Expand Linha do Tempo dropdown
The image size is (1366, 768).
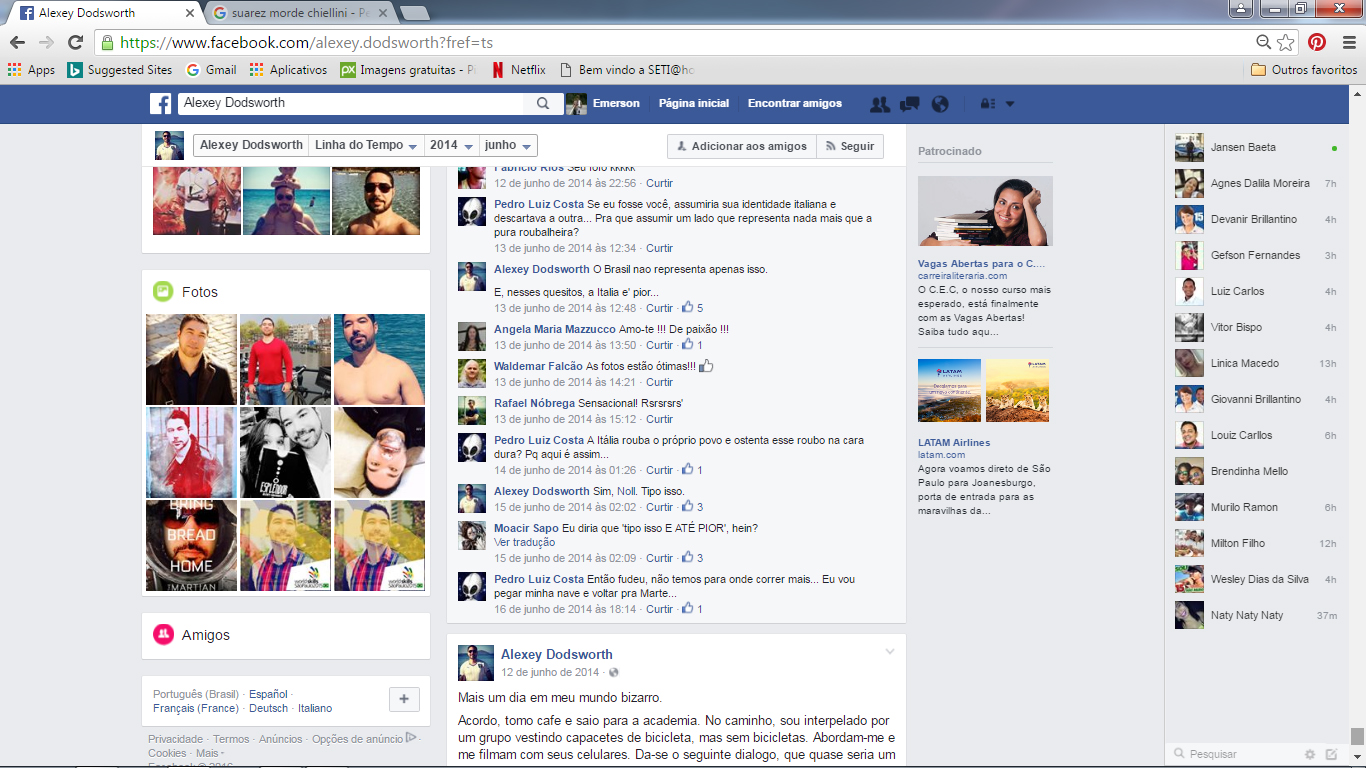366,145
